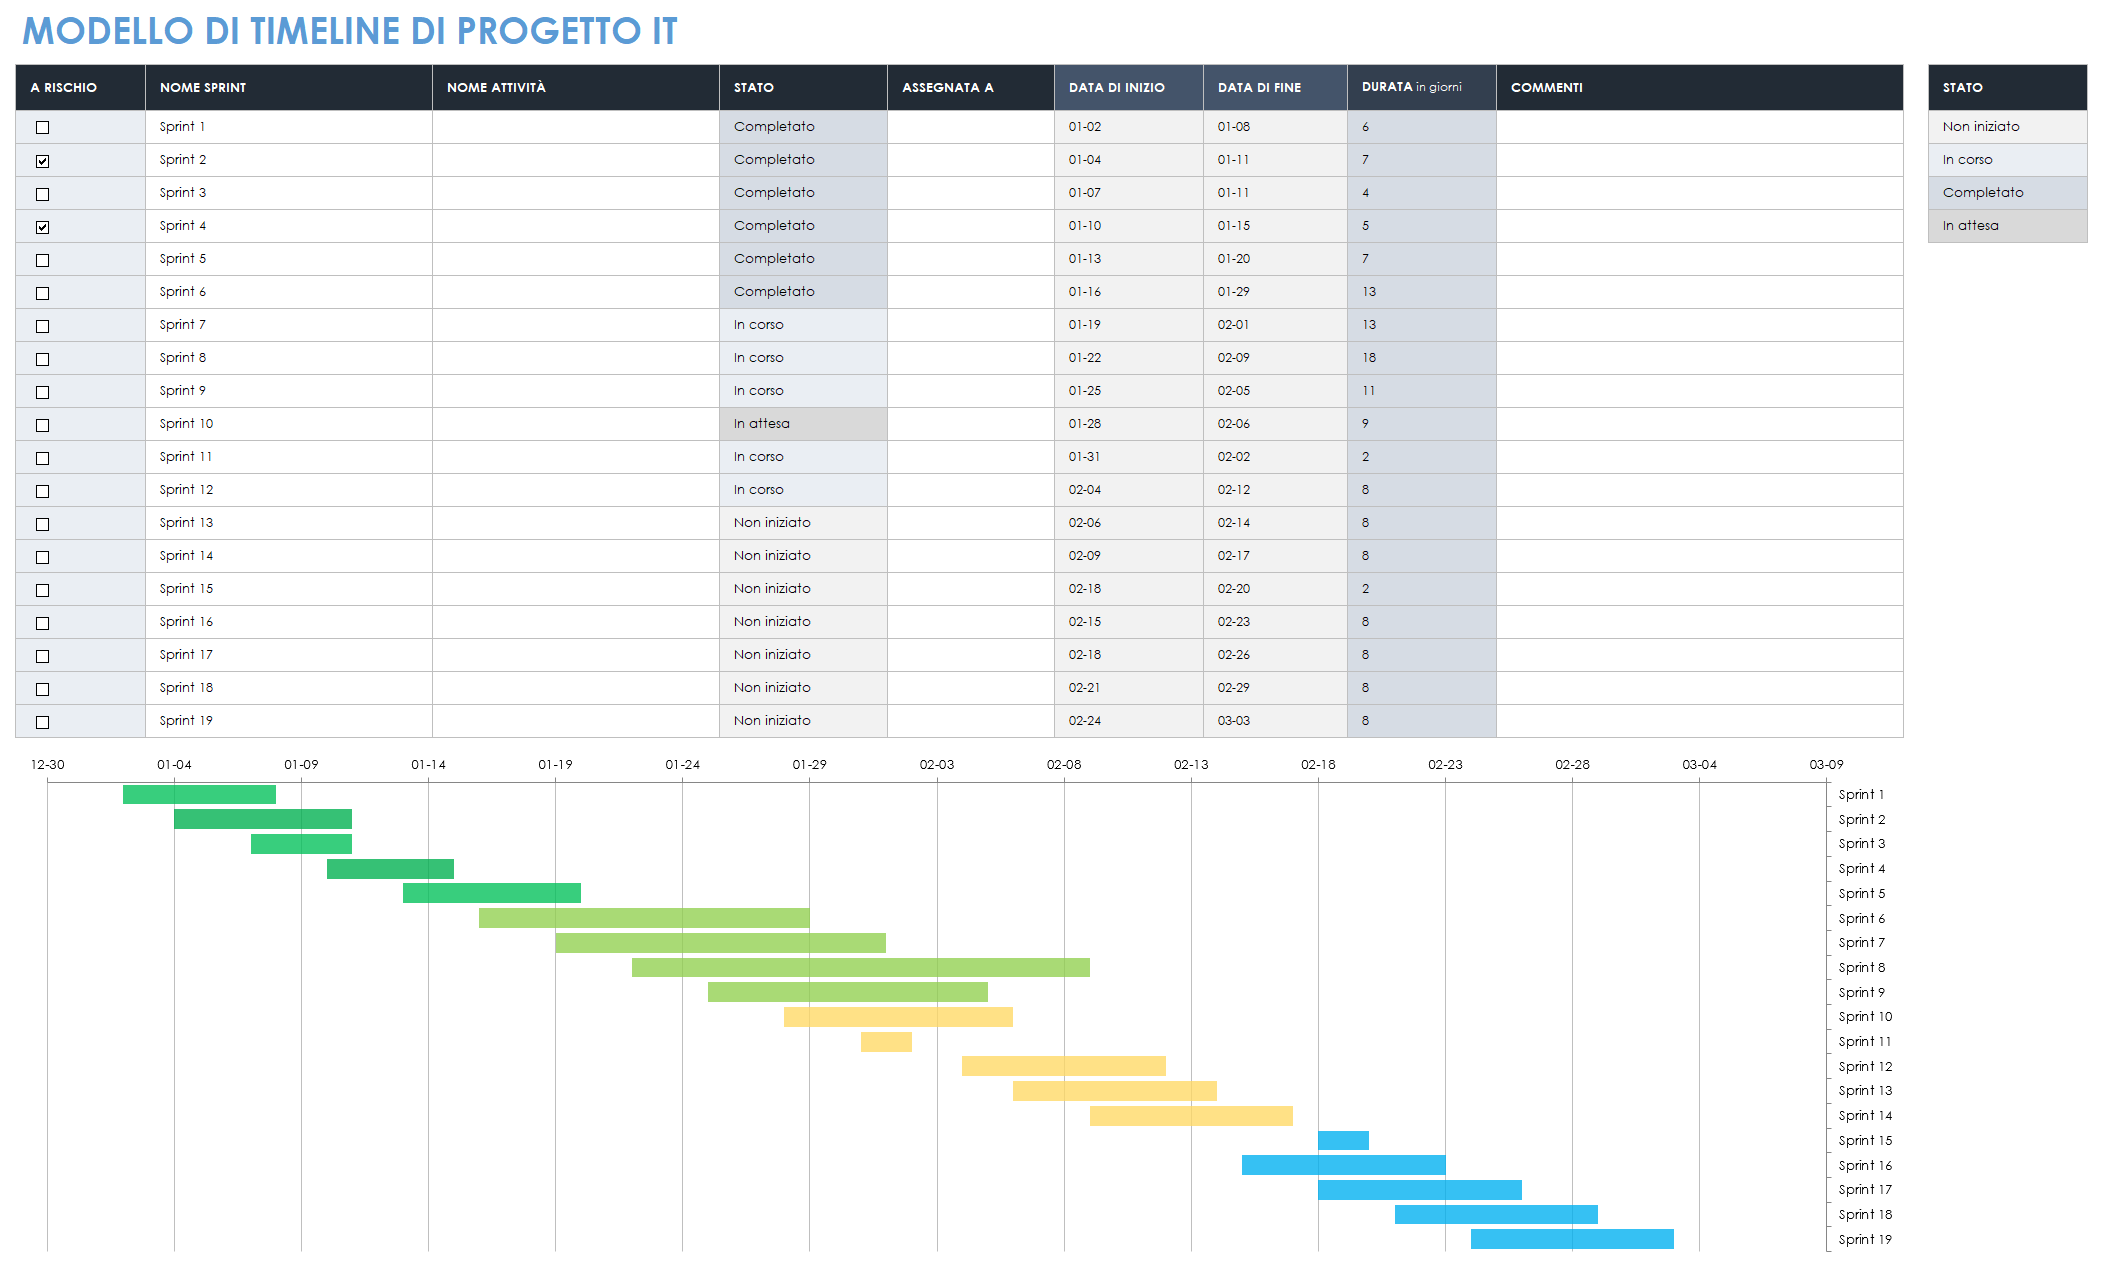Image resolution: width=2104 pixels, height=1270 pixels.
Task: Select the 'In attesa' status of Sprint 10
Action: 803,424
